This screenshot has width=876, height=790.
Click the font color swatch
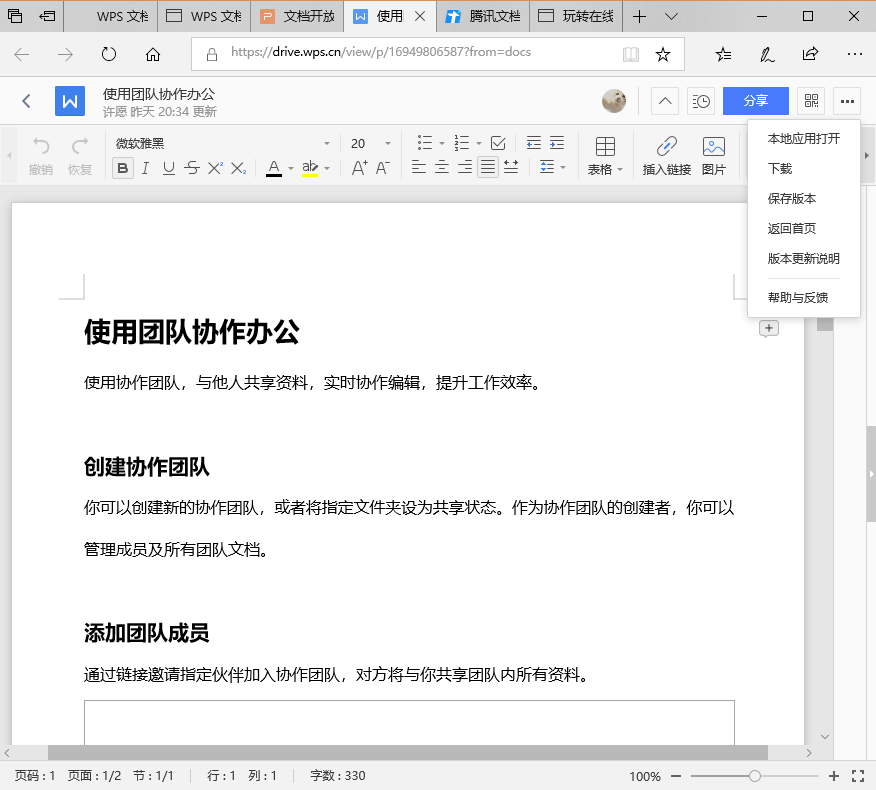[274, 168]
